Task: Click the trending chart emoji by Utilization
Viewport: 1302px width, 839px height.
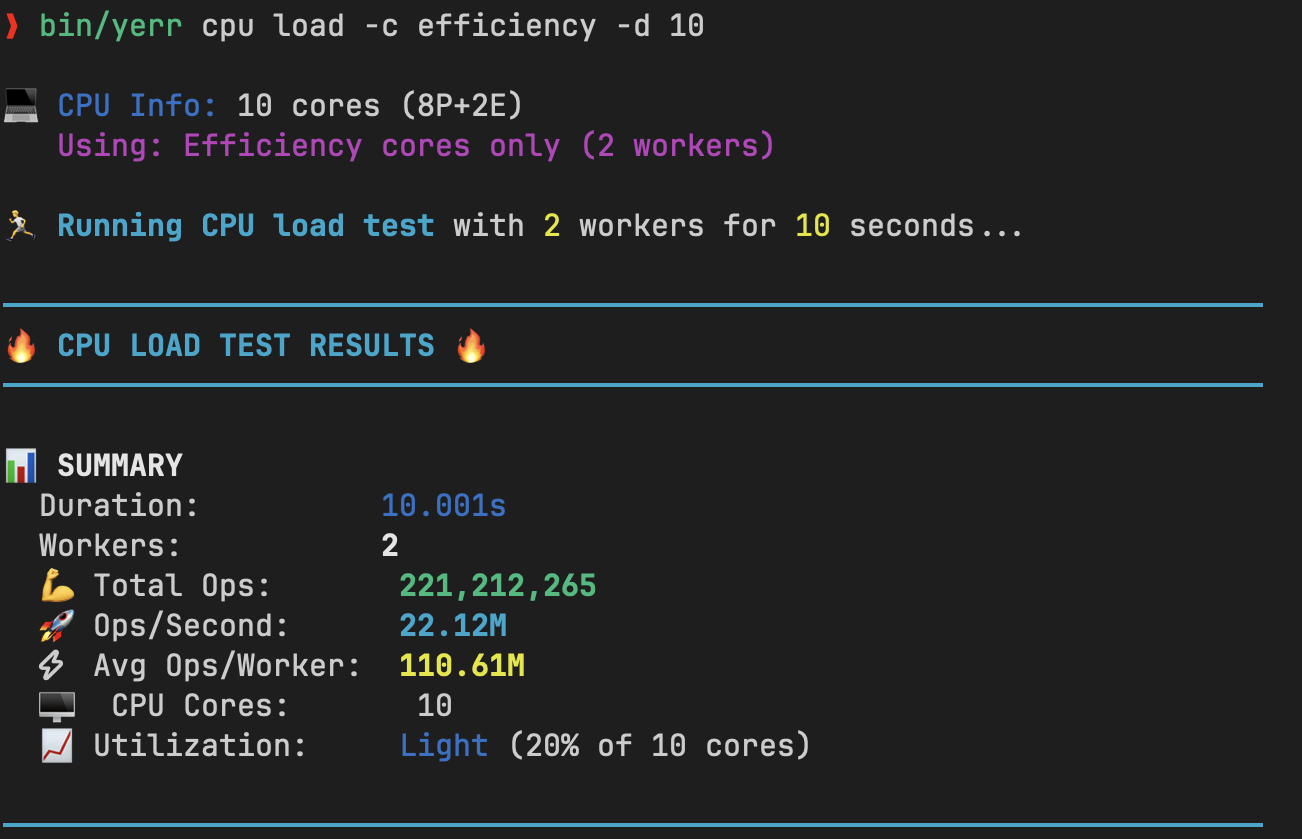Action: tap(57, 746)
